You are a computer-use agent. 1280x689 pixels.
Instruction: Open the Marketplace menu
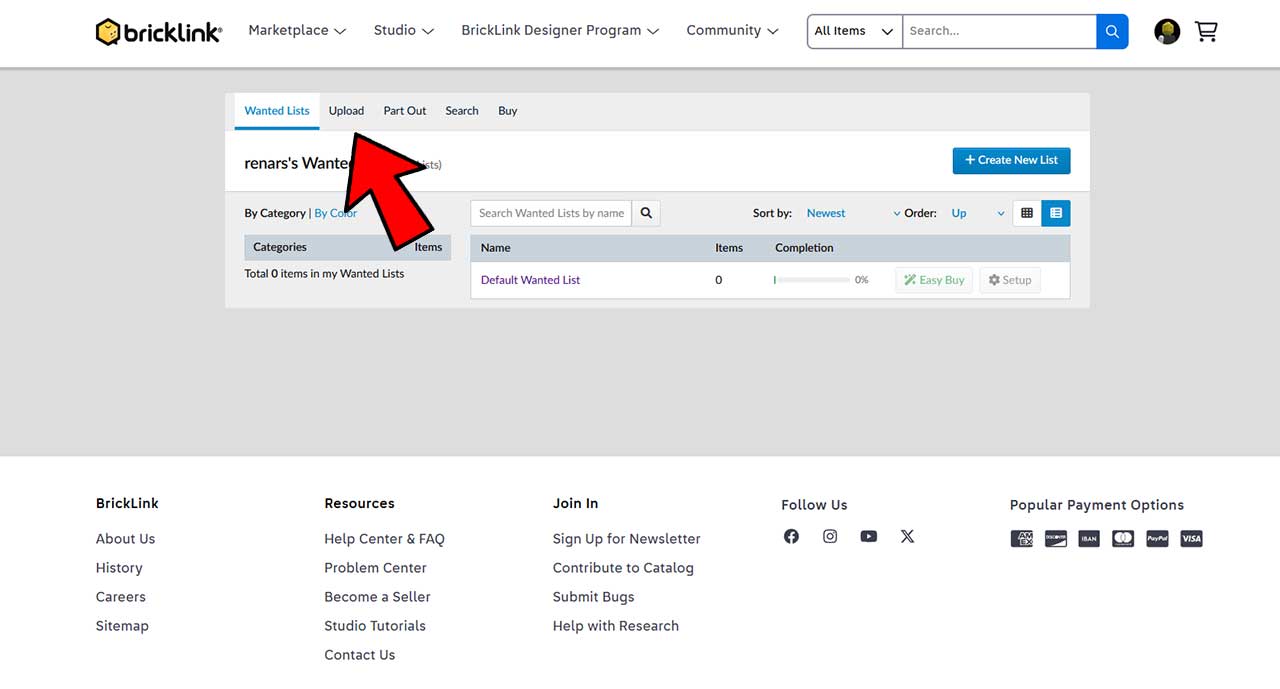(x=297, y=31)
